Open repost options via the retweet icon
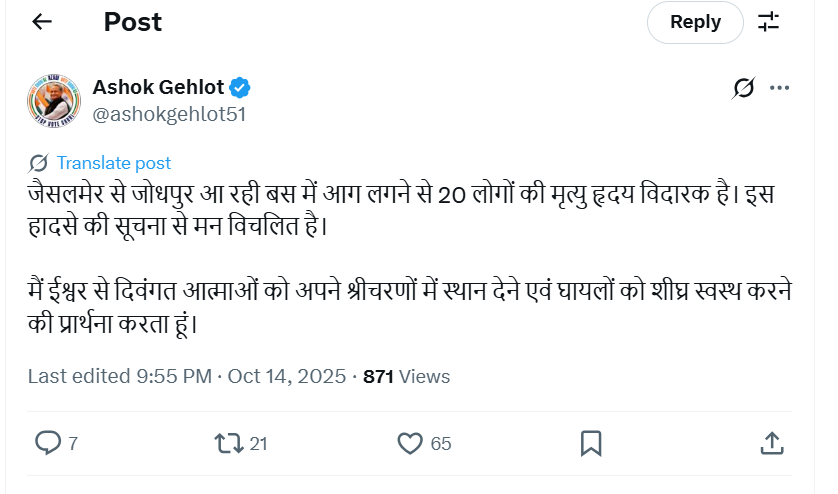Image resolution: width=838 pixels, height=494 pixels. pyautogui.click(x=228, y=442)
